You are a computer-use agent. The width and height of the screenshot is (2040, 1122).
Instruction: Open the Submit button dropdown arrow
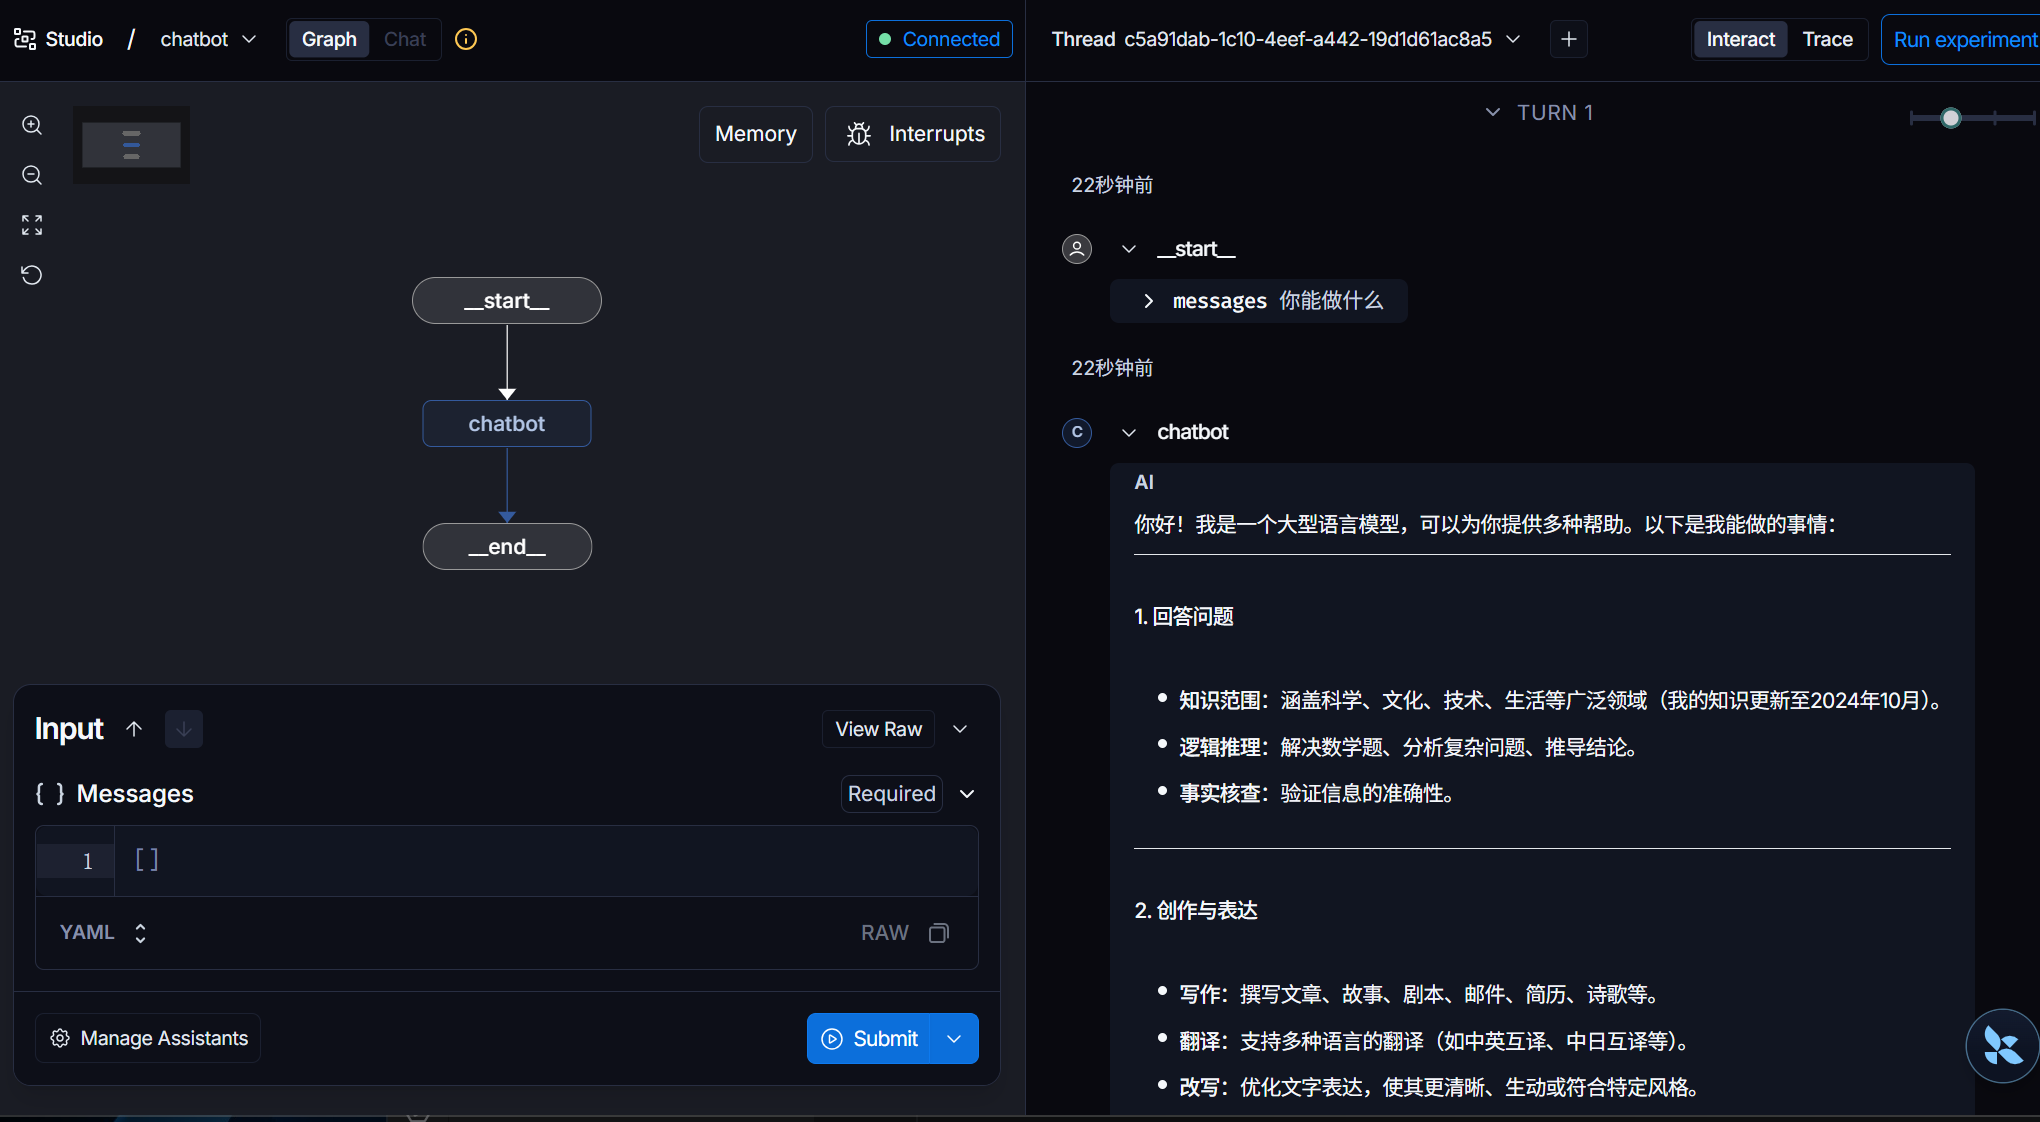click(x=954, y=1039)
